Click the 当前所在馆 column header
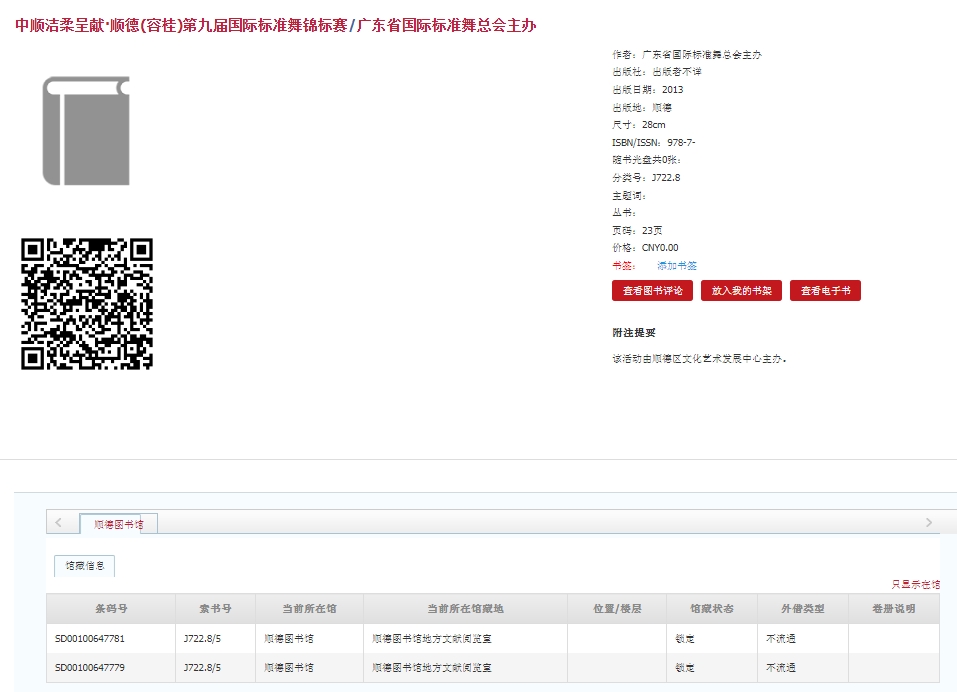 tap(309, 608)
